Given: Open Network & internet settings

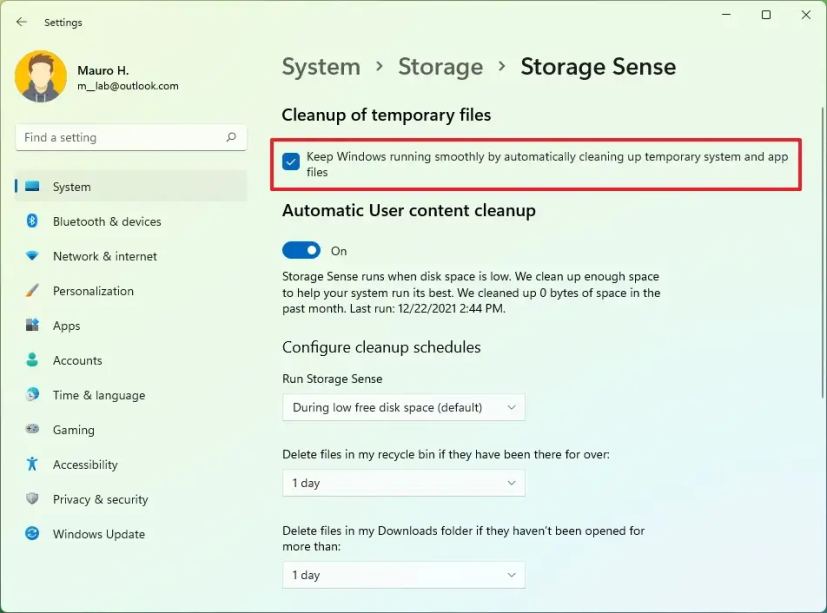Looking at the screenshot, I should pos(32,256).
